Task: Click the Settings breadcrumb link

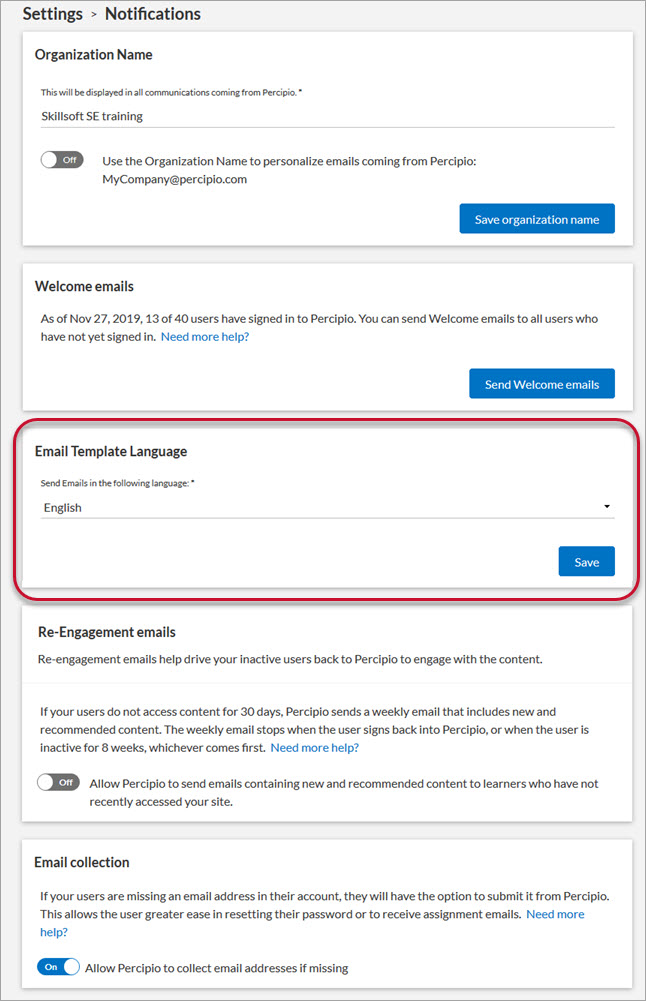Action: click(x=52, y=14)
